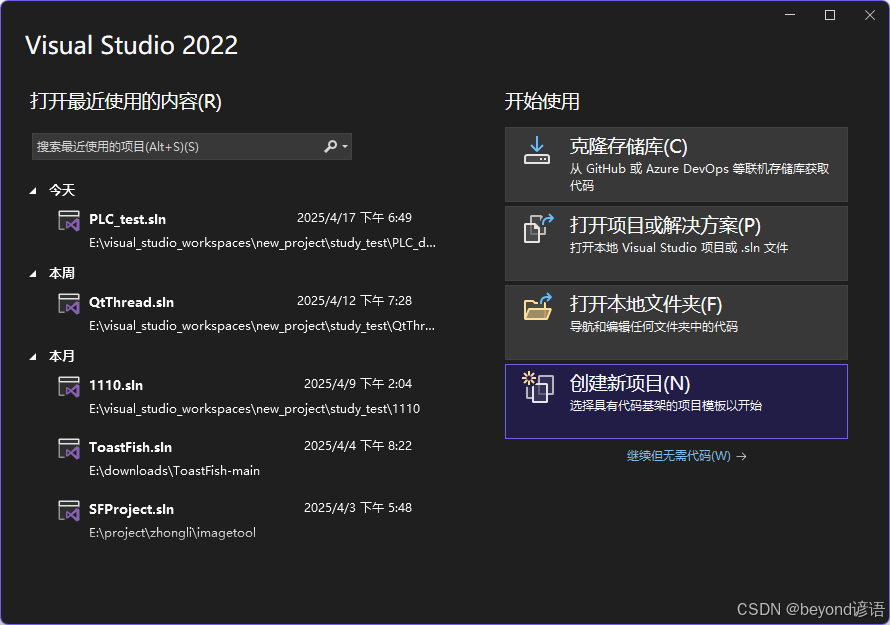This screenshot has height=625, width=890.
Task: Click path E:\downloads\ToastFish-main
Action: click(174, 471)
